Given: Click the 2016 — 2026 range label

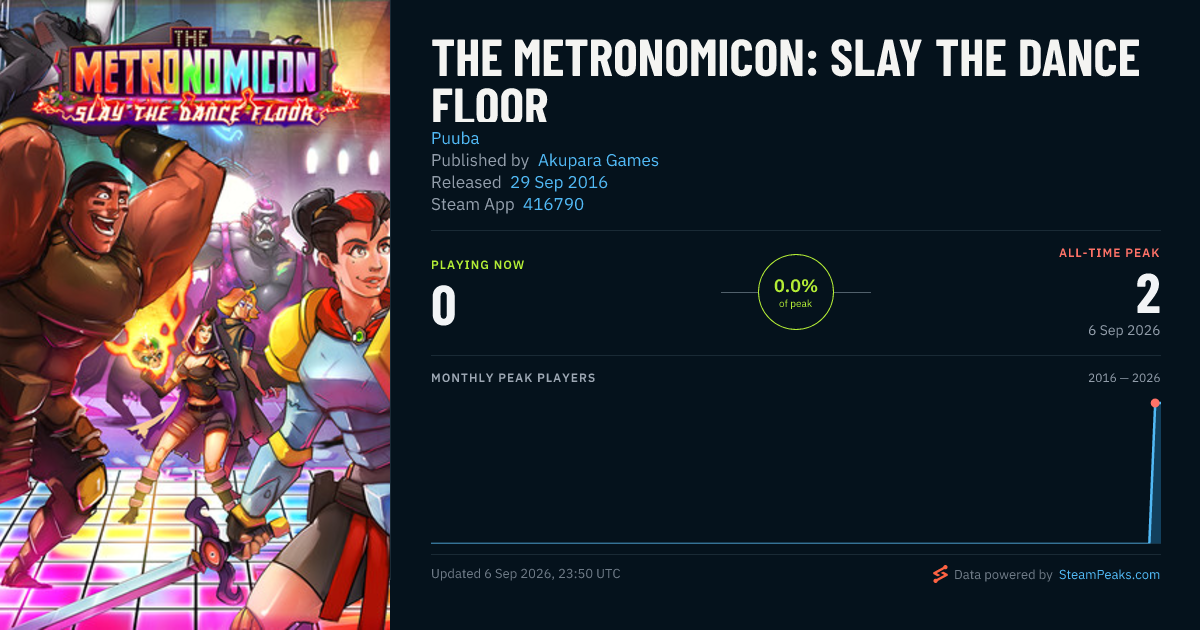Looking at the screenshot, I should tap(1124, 378).
